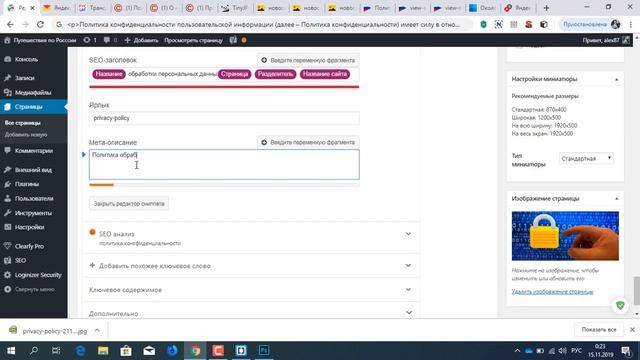
Task: Click the green shield extension icon in toolbar
Action: point(483,24)
